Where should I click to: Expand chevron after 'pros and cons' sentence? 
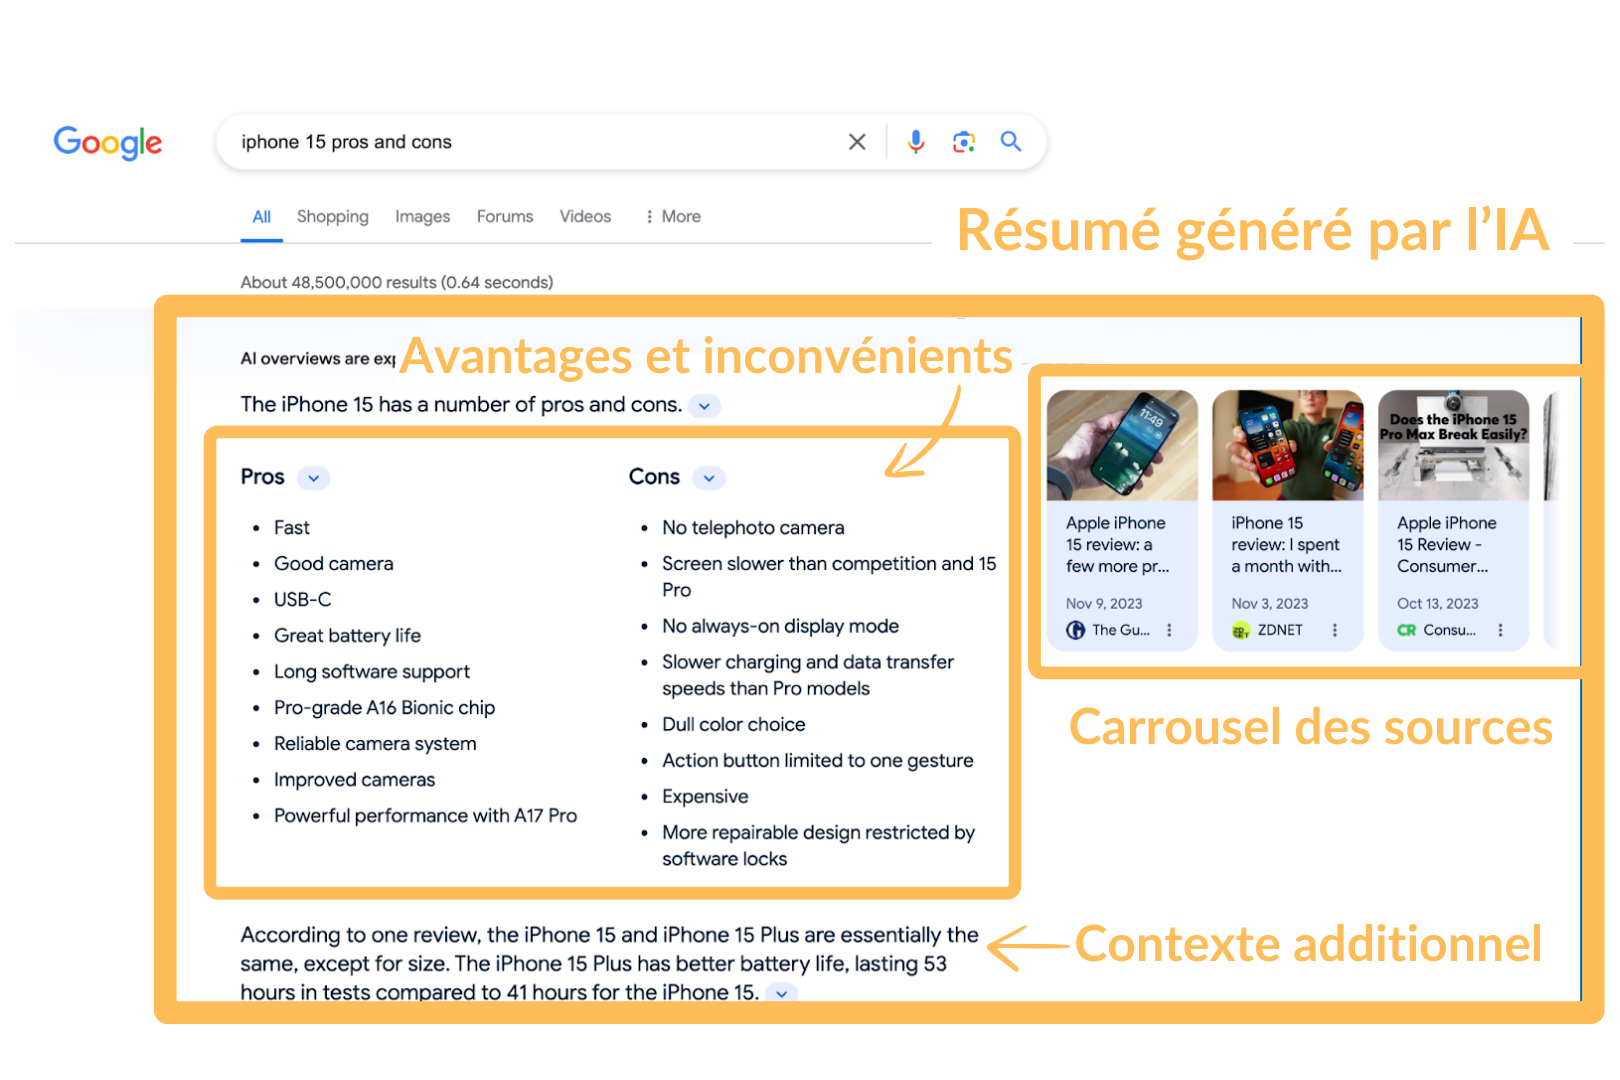point(705,406)
